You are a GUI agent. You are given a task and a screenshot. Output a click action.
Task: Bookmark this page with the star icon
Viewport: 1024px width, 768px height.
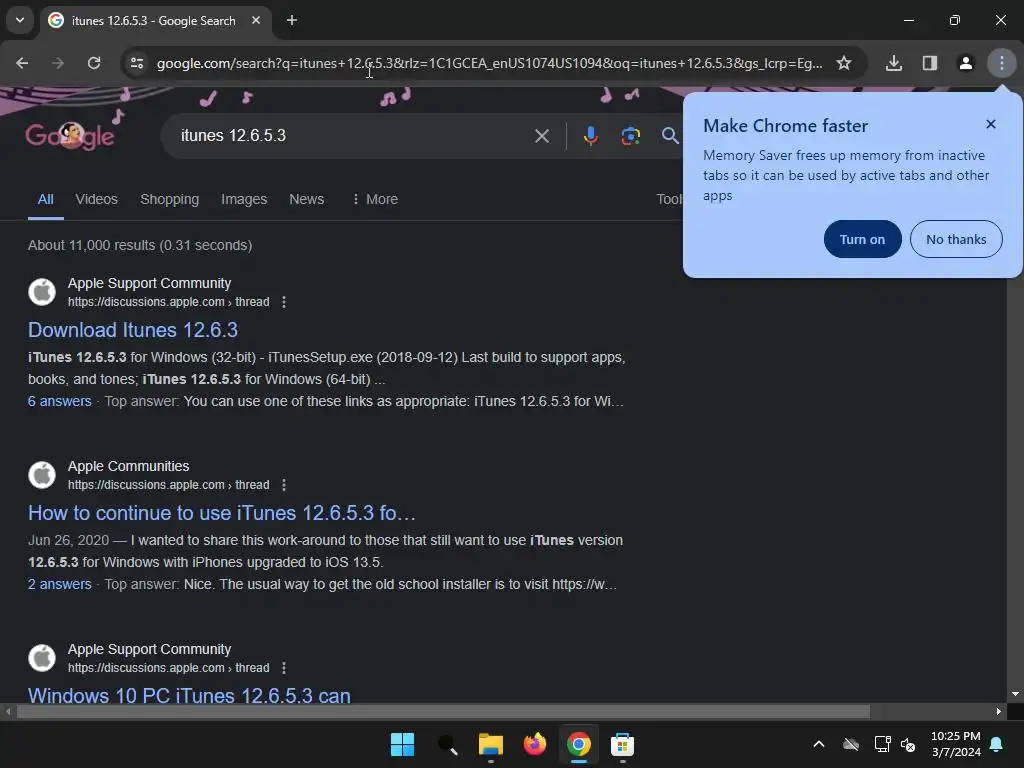844,63
